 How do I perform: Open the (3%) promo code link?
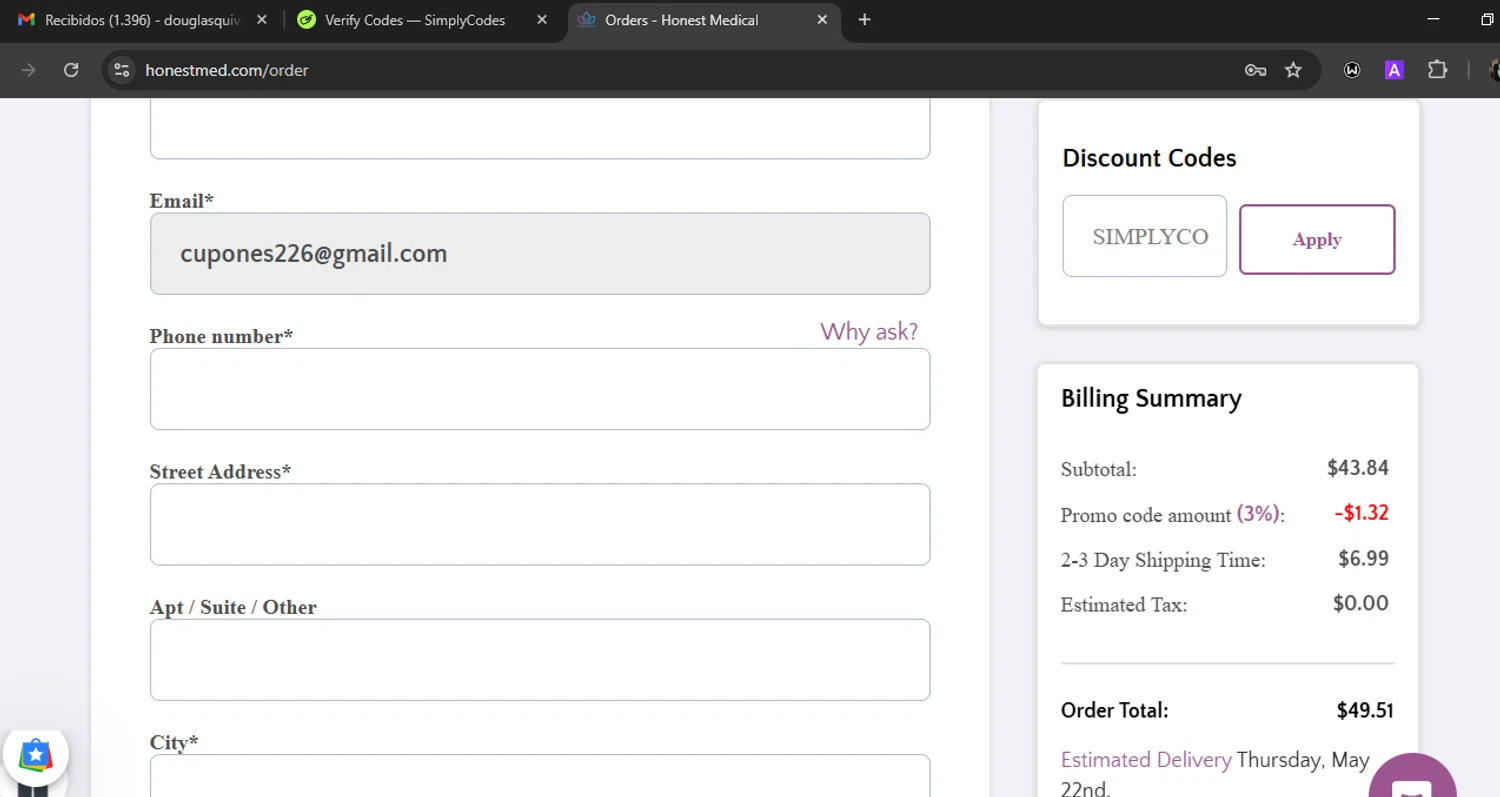point(1258,514)
